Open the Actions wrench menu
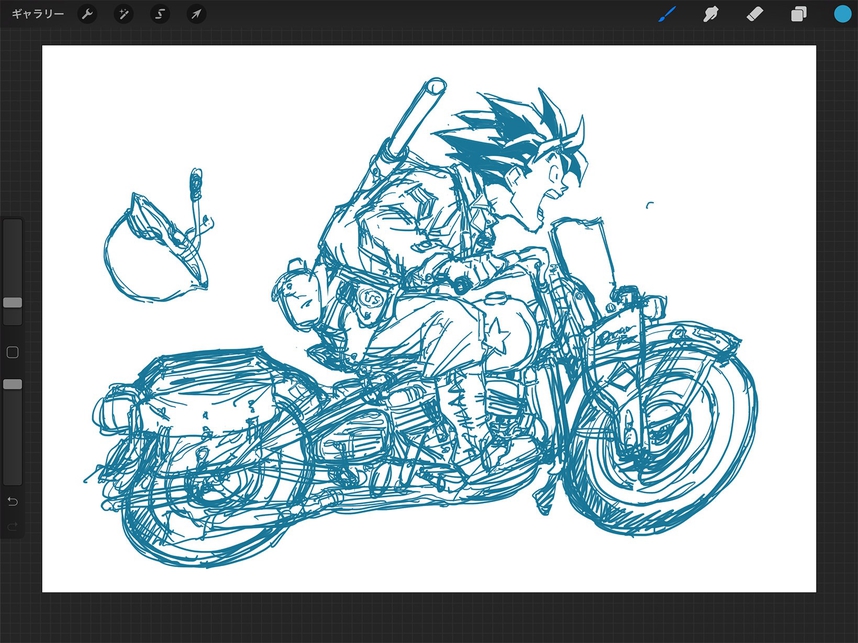Viewport: 858px width, 643px height. click(87, 14)
